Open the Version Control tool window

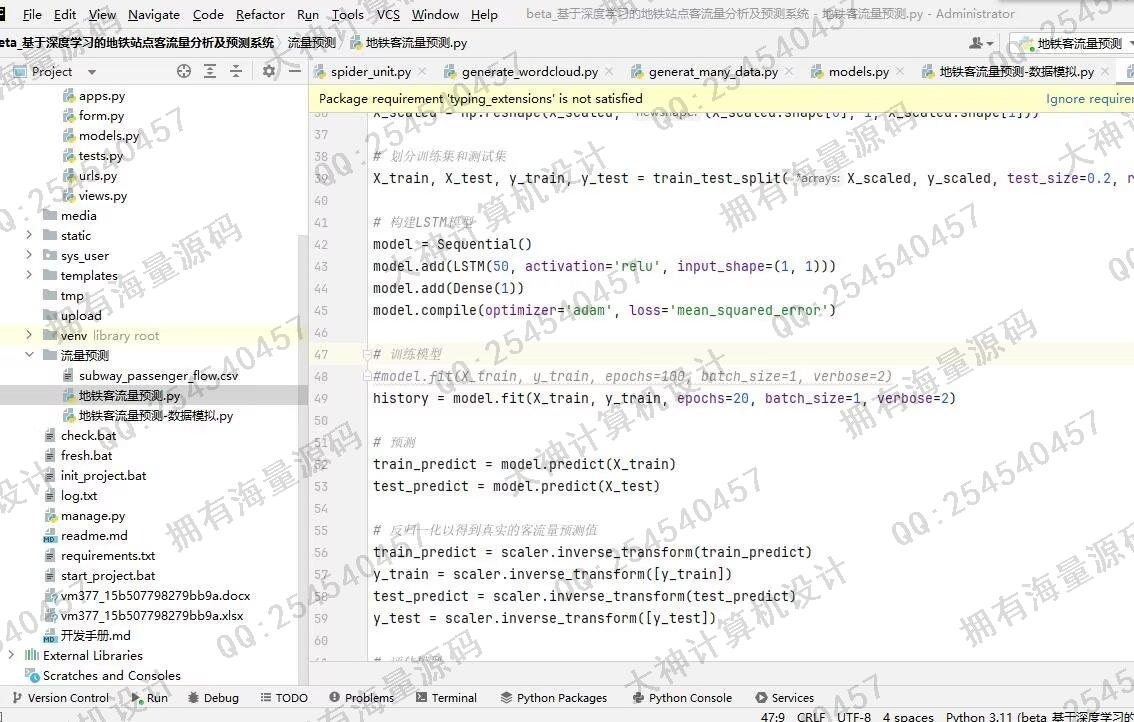click(x=61, y=697)
